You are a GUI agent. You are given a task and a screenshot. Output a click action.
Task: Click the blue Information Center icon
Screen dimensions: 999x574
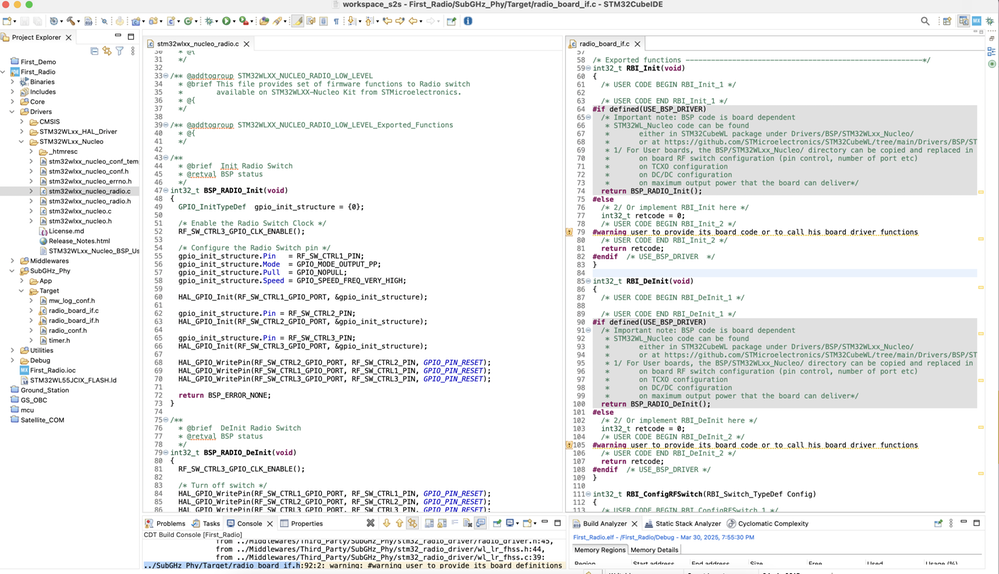[467, 21]
